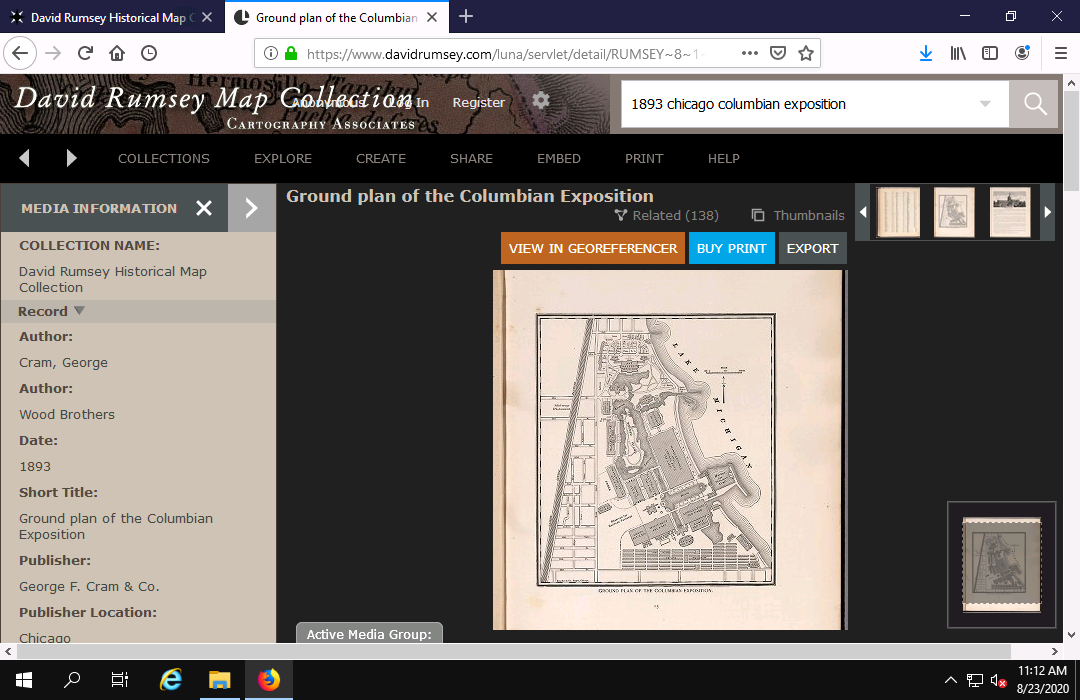Select the first related thumbnail in the strip
Image resolution: width=1080 pixels, height=700 pixels.
898,212
